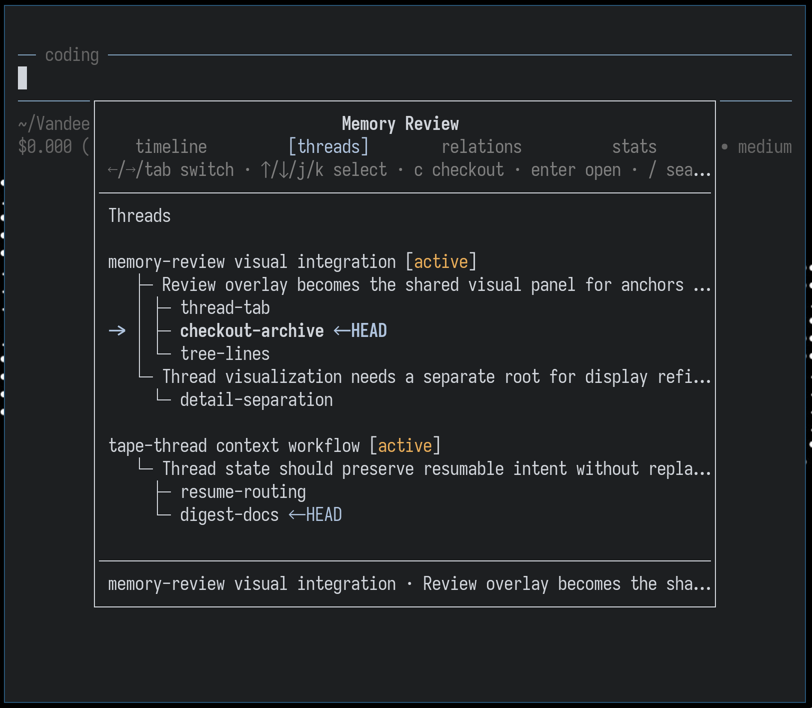This screenshot has height=708, width=812.
Task: Switch to the timeline tab
Action: coord(171,147)
